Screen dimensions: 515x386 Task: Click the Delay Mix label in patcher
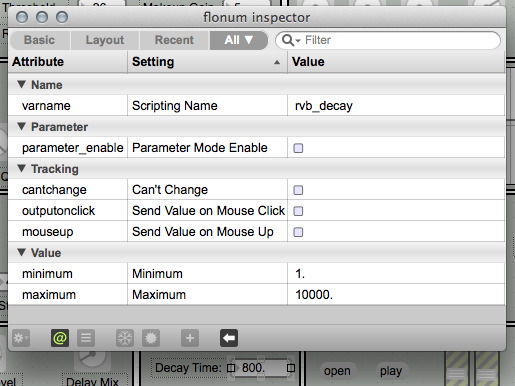point(92,381)
